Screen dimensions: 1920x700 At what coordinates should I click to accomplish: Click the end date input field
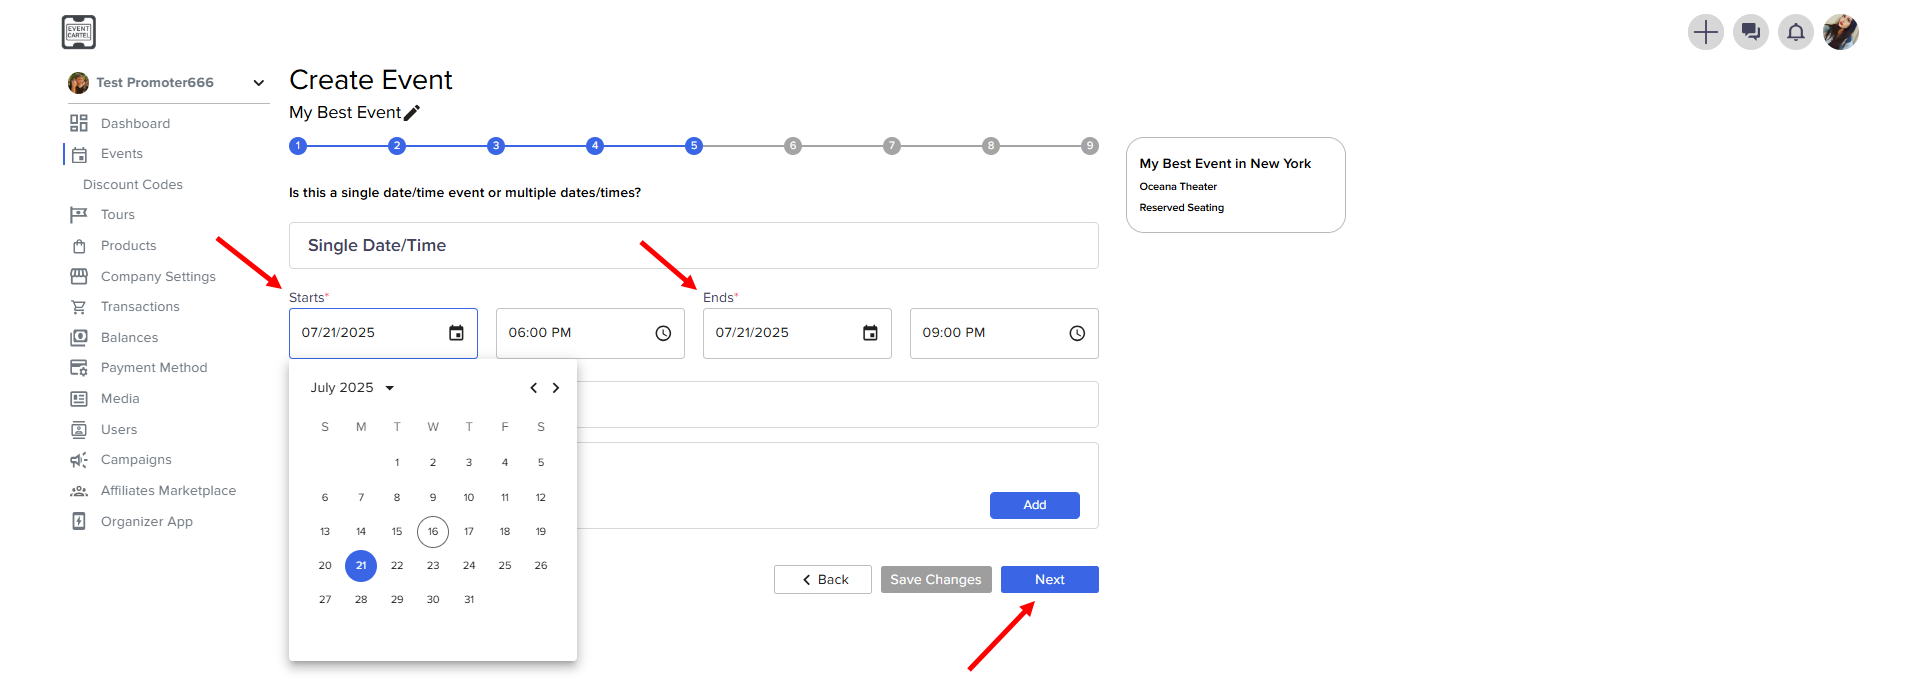click(797, 333)
